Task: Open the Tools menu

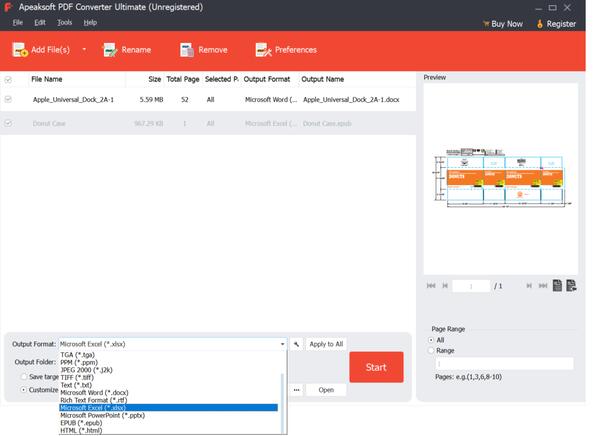Action: (64, 22)
